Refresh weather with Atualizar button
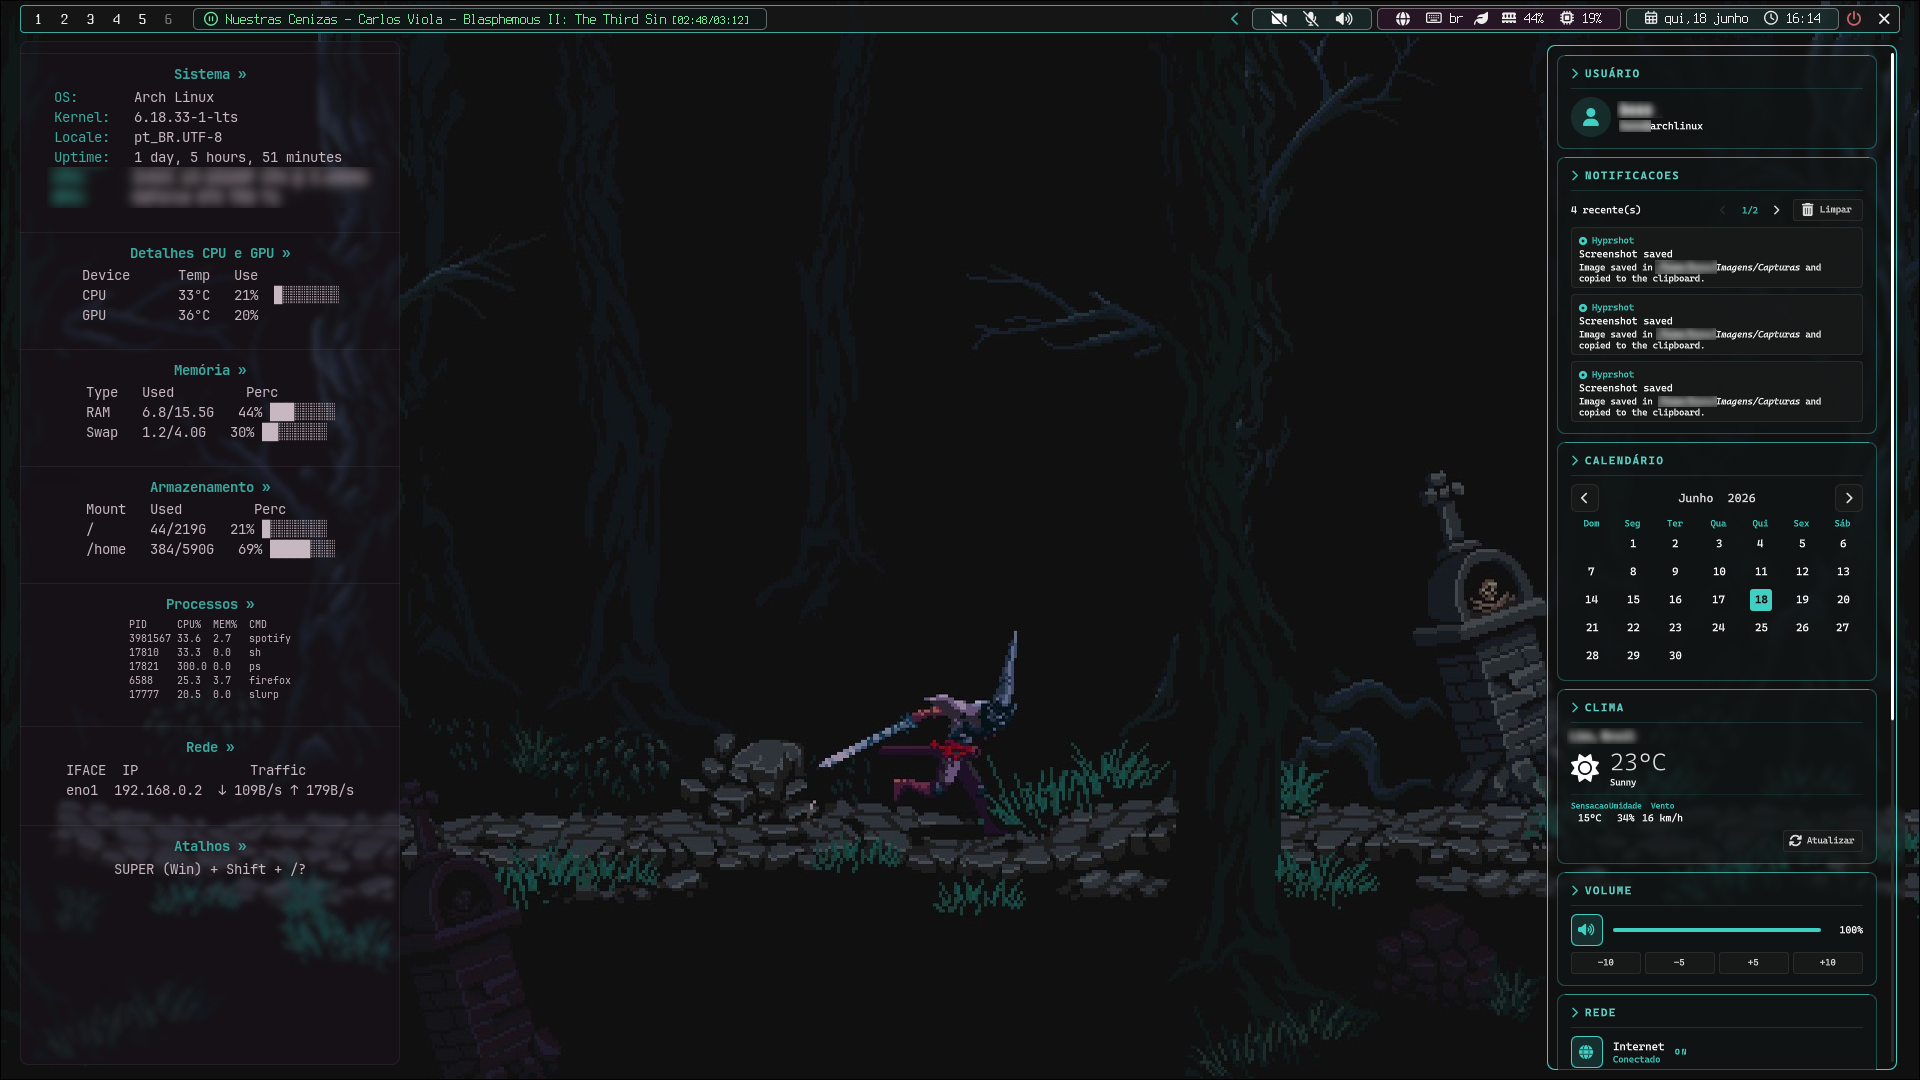The image size is (1920, 1080). coord(1822,841)
